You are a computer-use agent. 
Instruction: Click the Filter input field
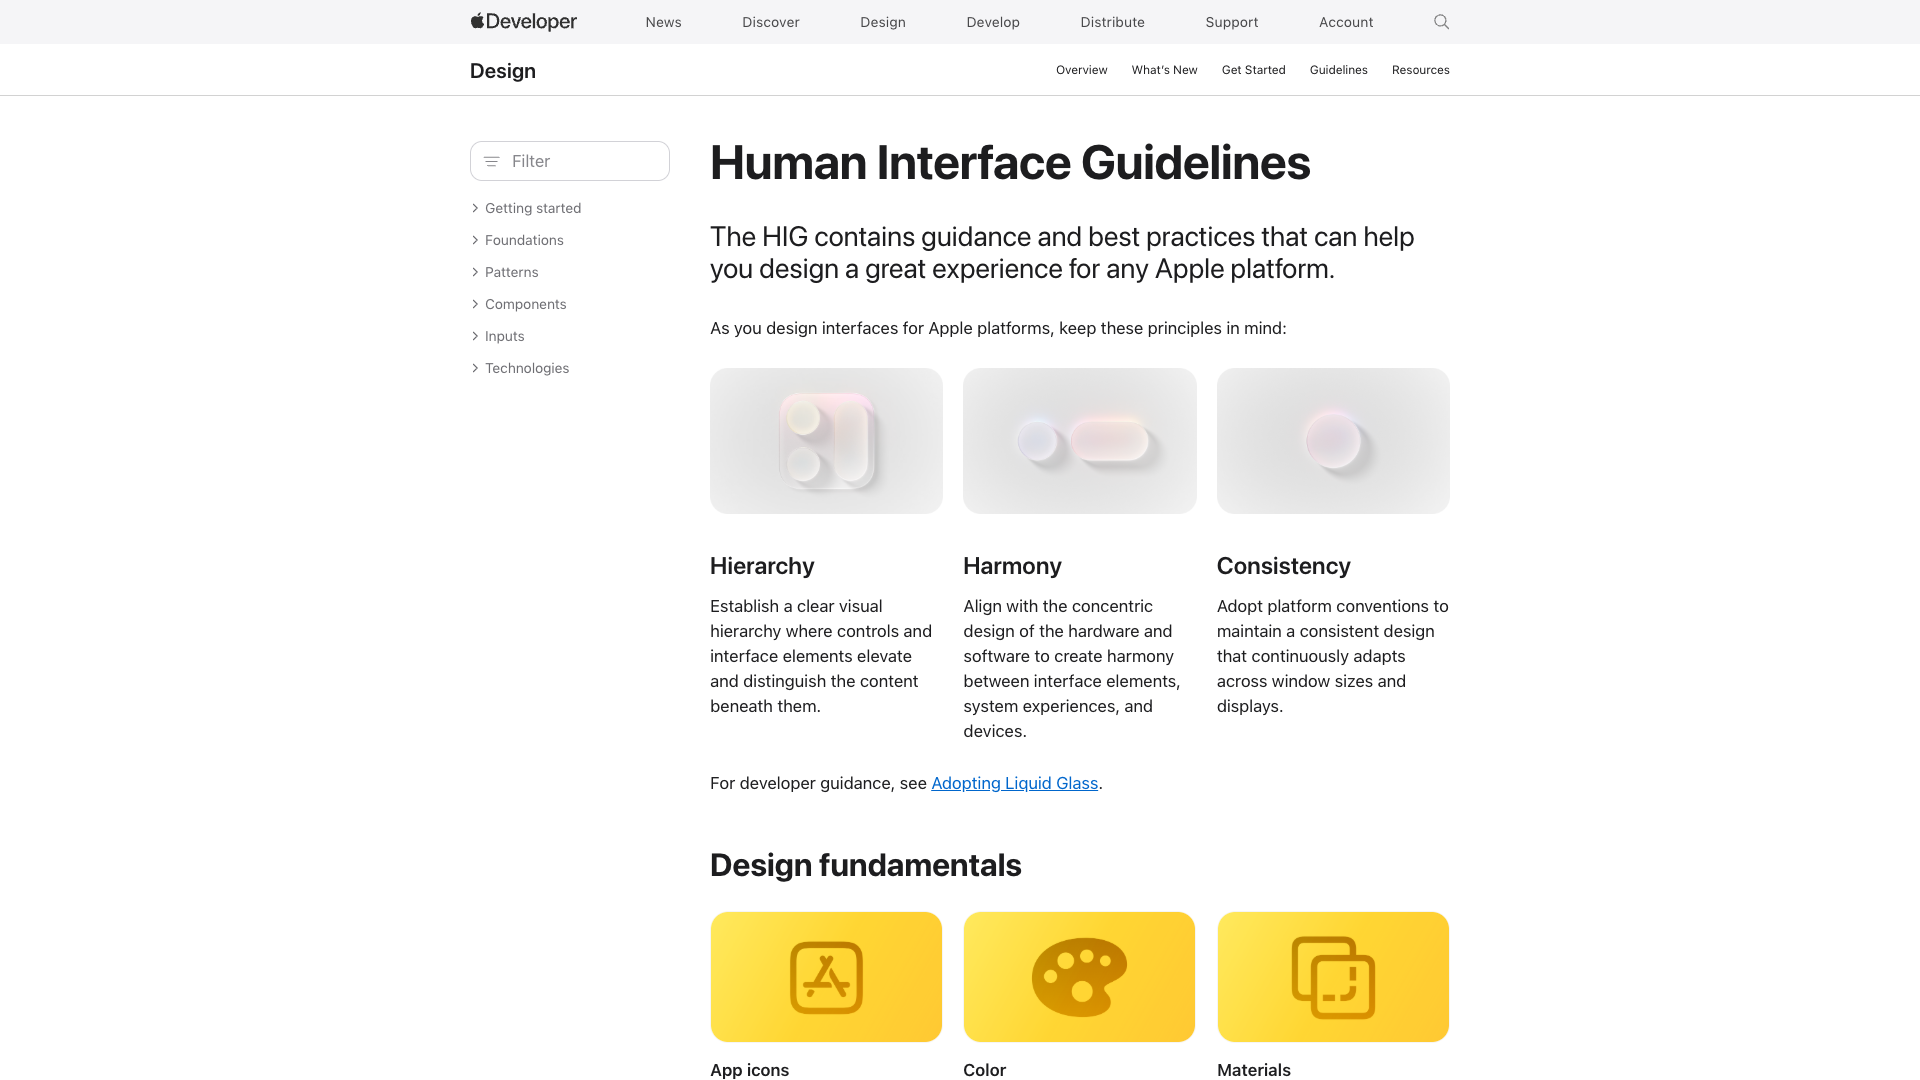585,161
